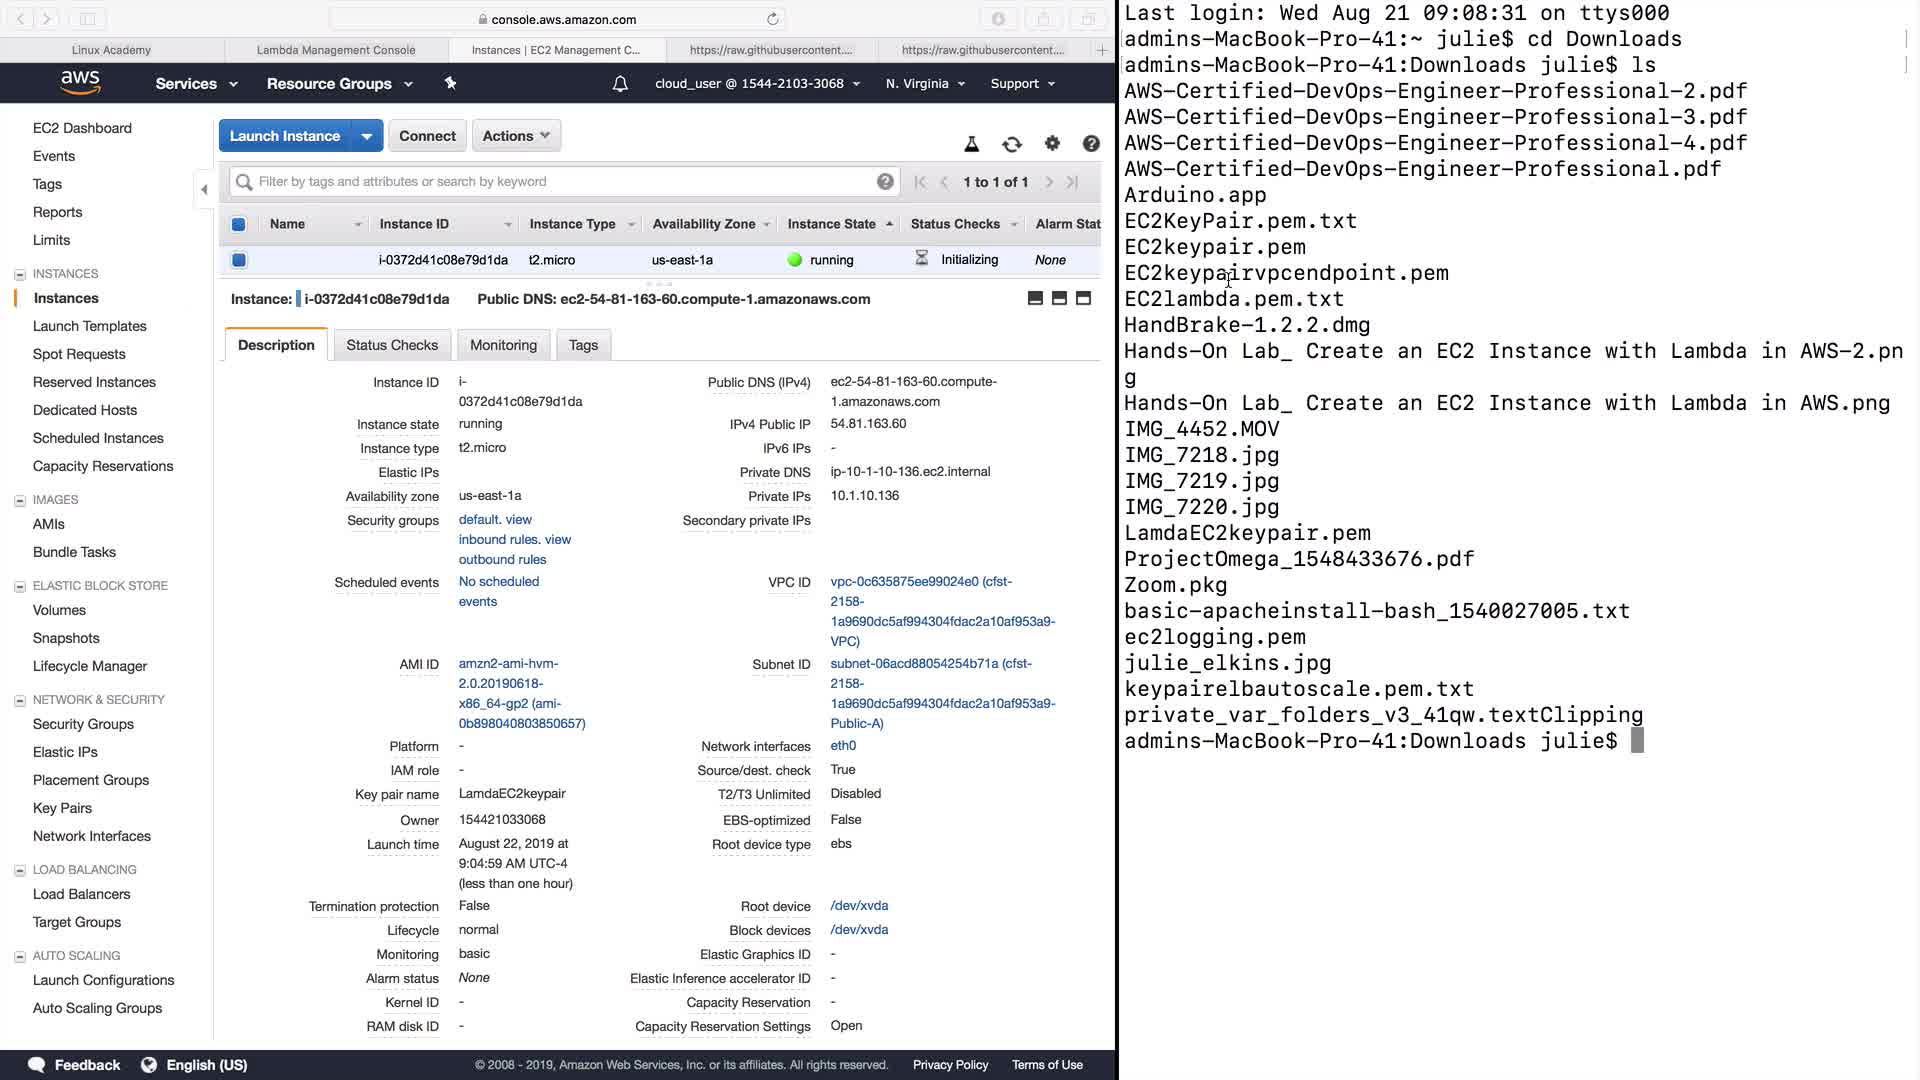Maximize the instance details pane

[1083, 299]
